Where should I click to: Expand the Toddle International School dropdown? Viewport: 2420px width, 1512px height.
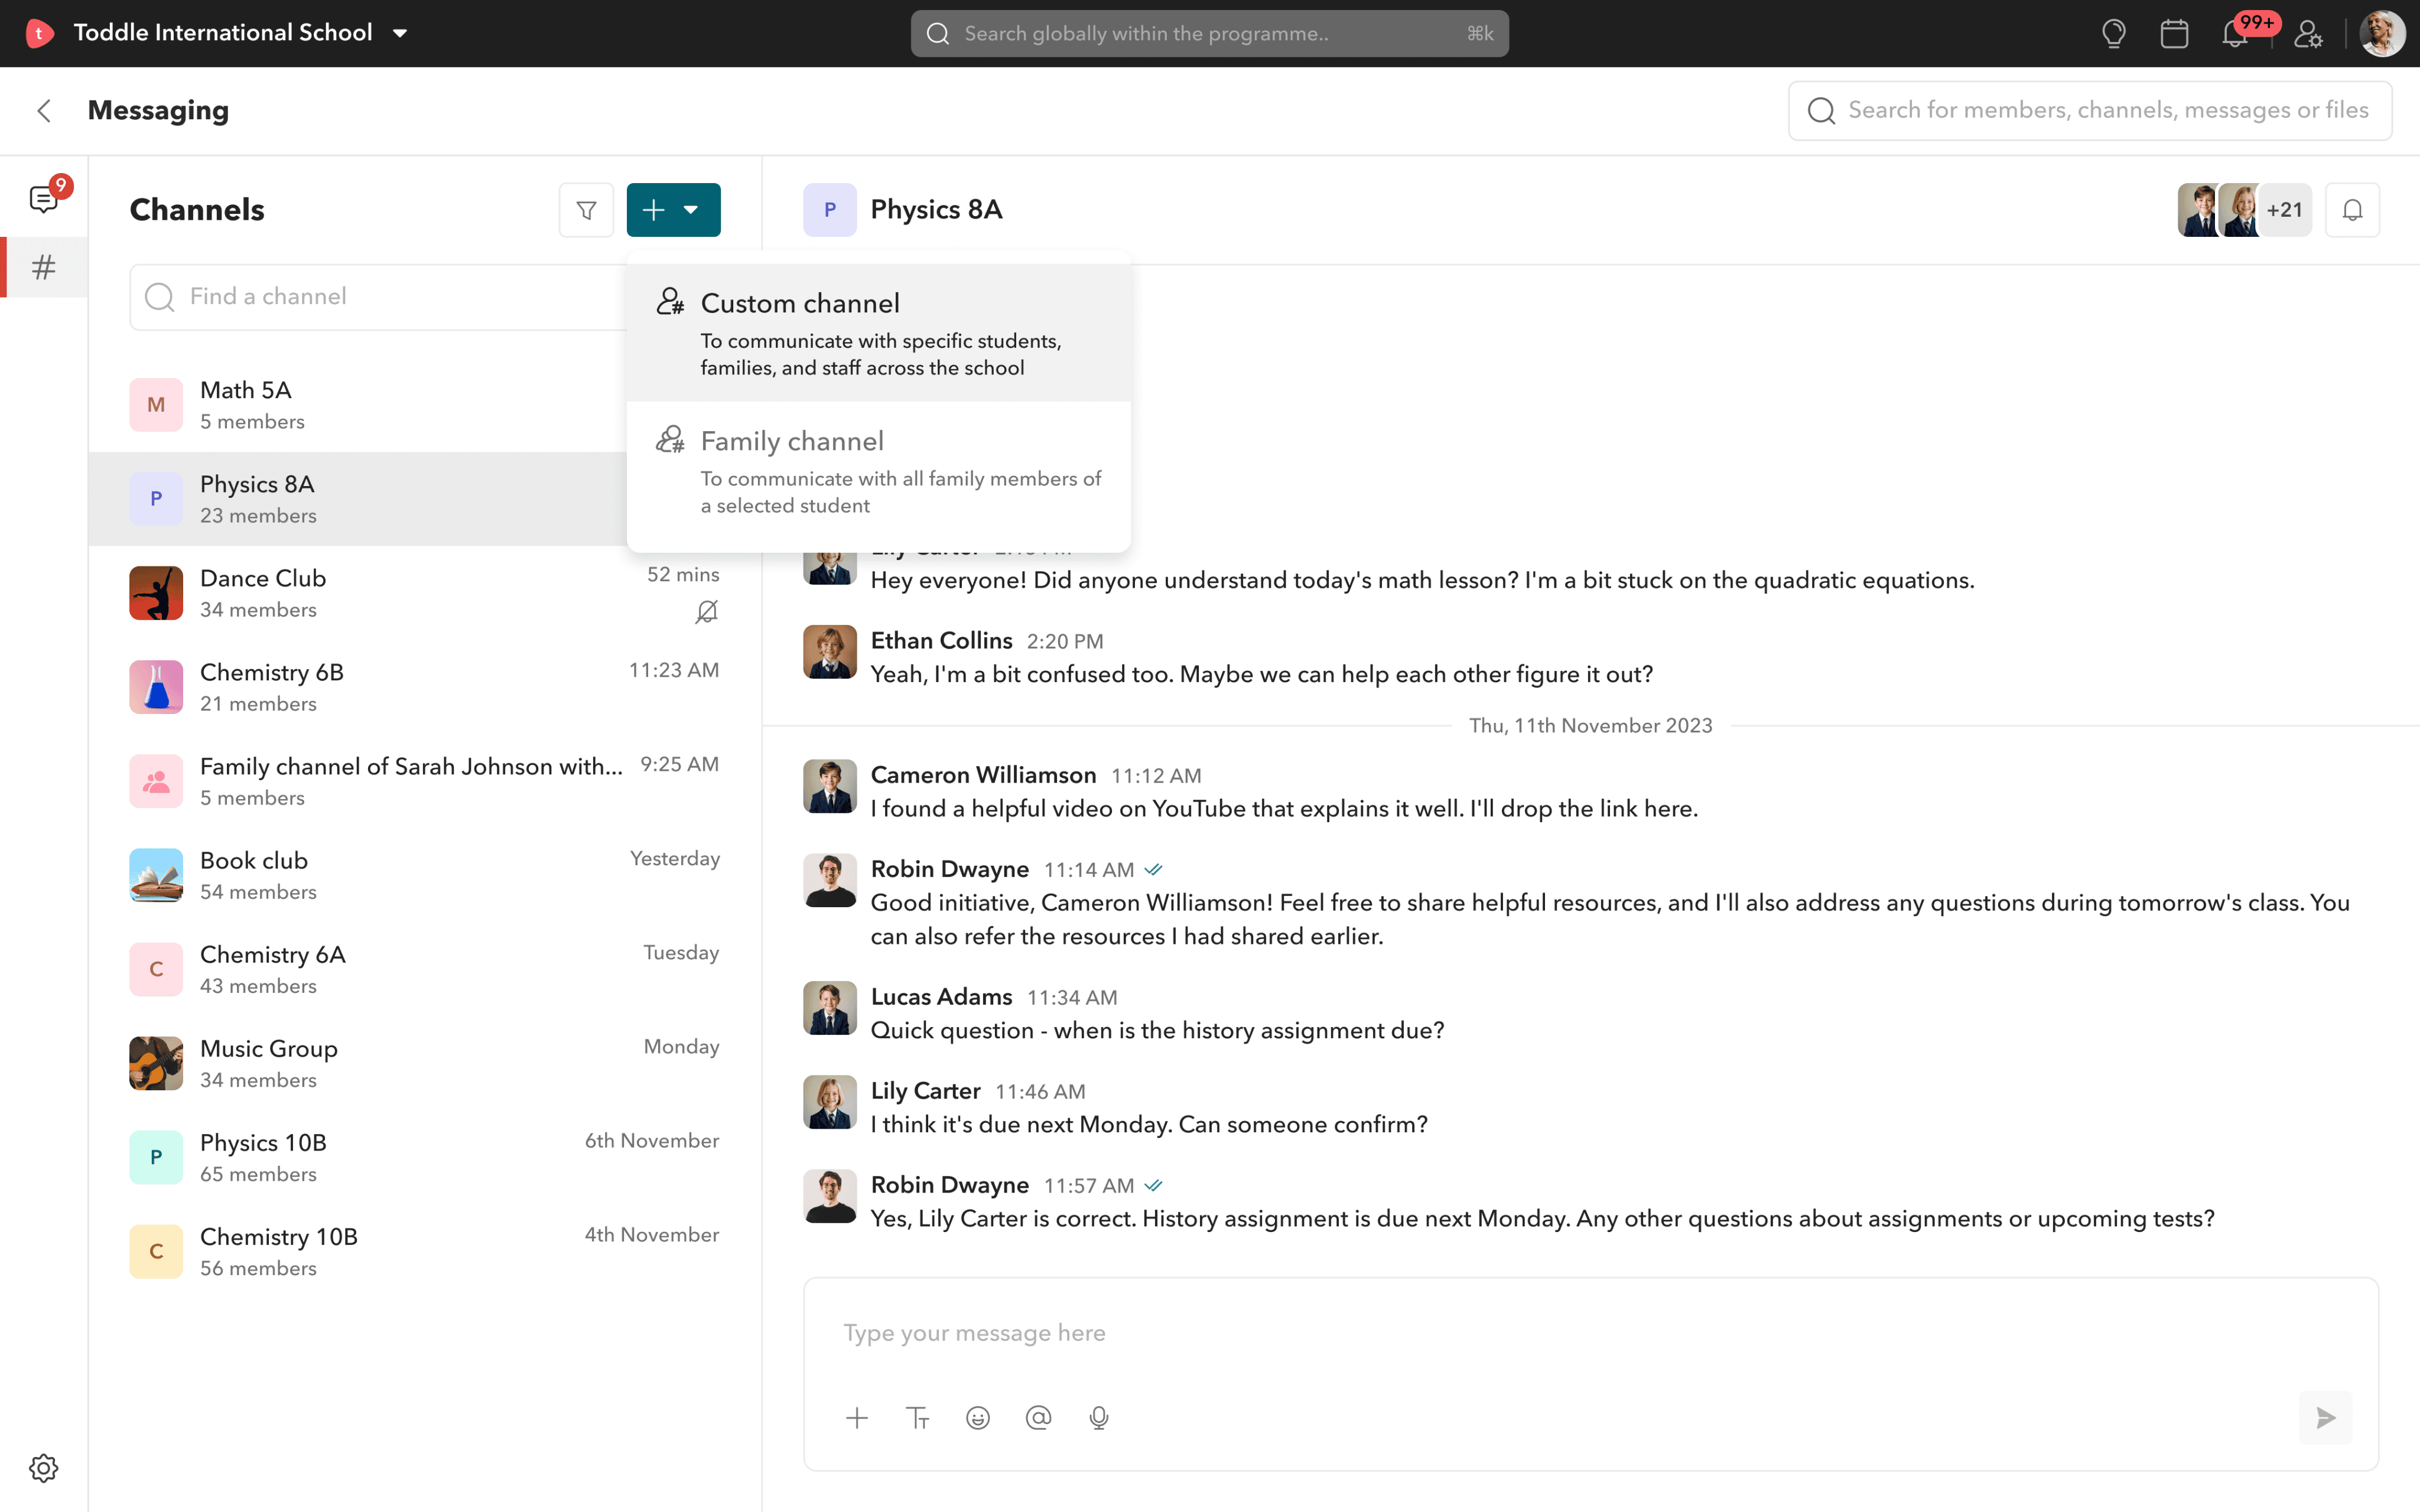(x=400, y=33)
